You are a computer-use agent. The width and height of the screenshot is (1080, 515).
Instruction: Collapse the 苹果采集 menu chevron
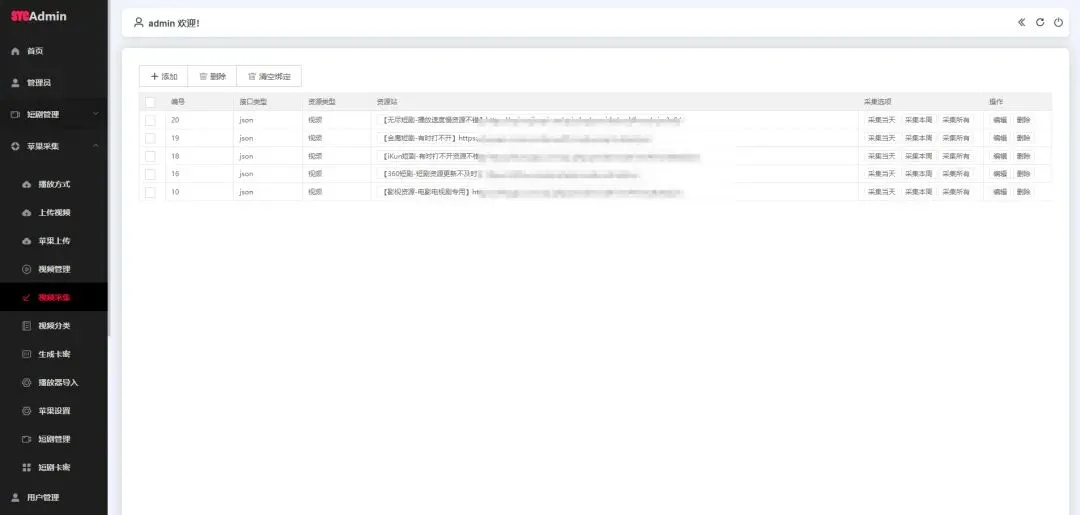pos(96,146)
